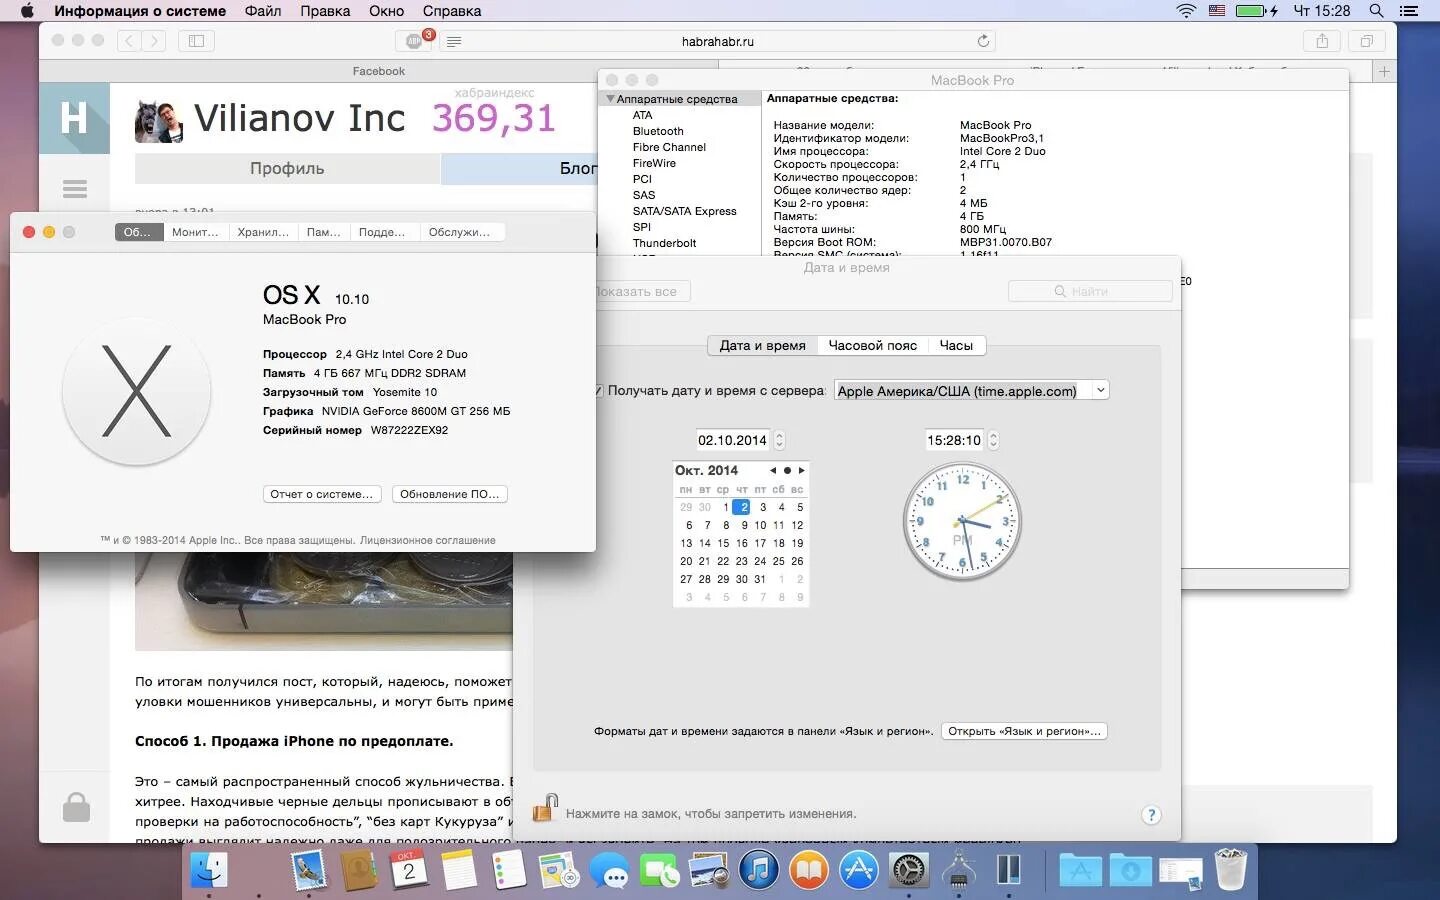Select day 15 in the October calendar

723,543
